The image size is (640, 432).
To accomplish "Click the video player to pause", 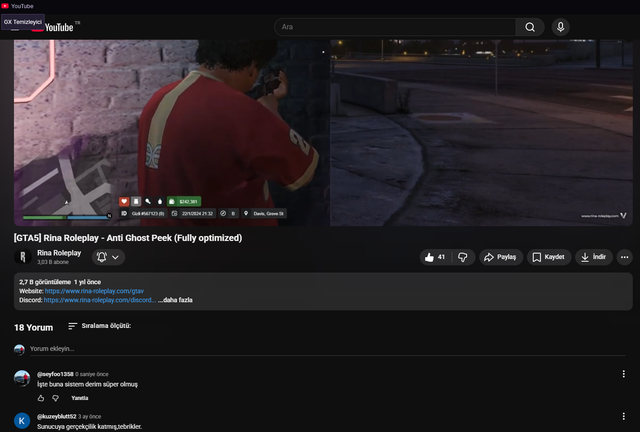I will (x=323, y=133).
